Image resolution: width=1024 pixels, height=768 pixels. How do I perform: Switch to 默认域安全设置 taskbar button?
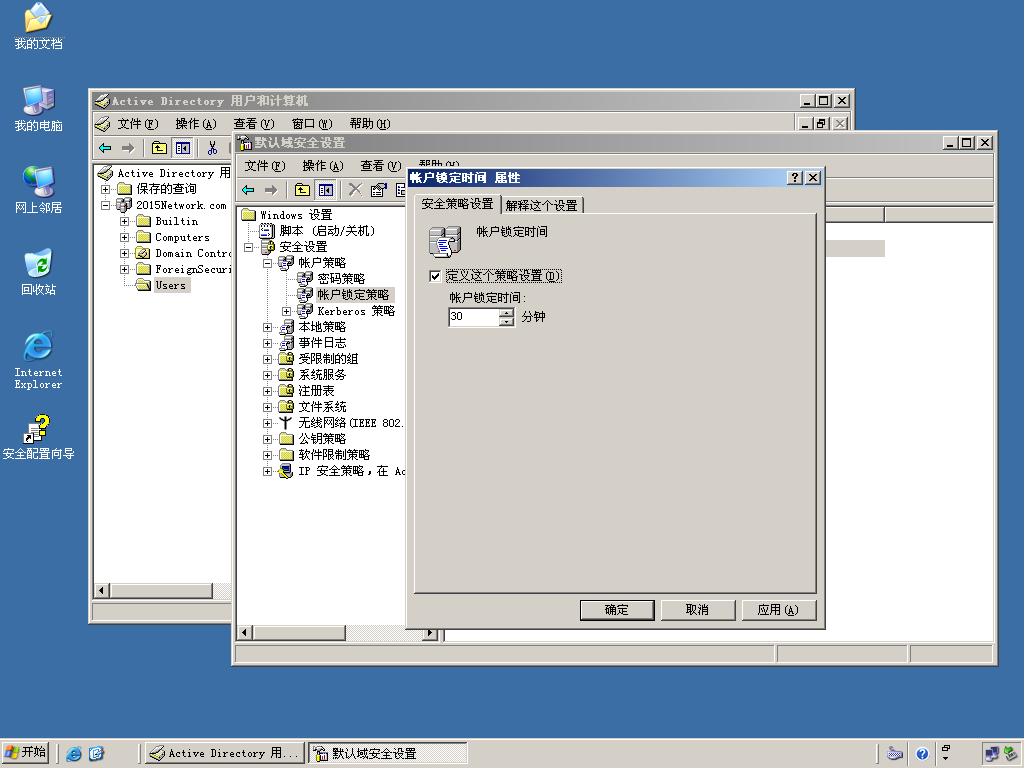(387, 754)
